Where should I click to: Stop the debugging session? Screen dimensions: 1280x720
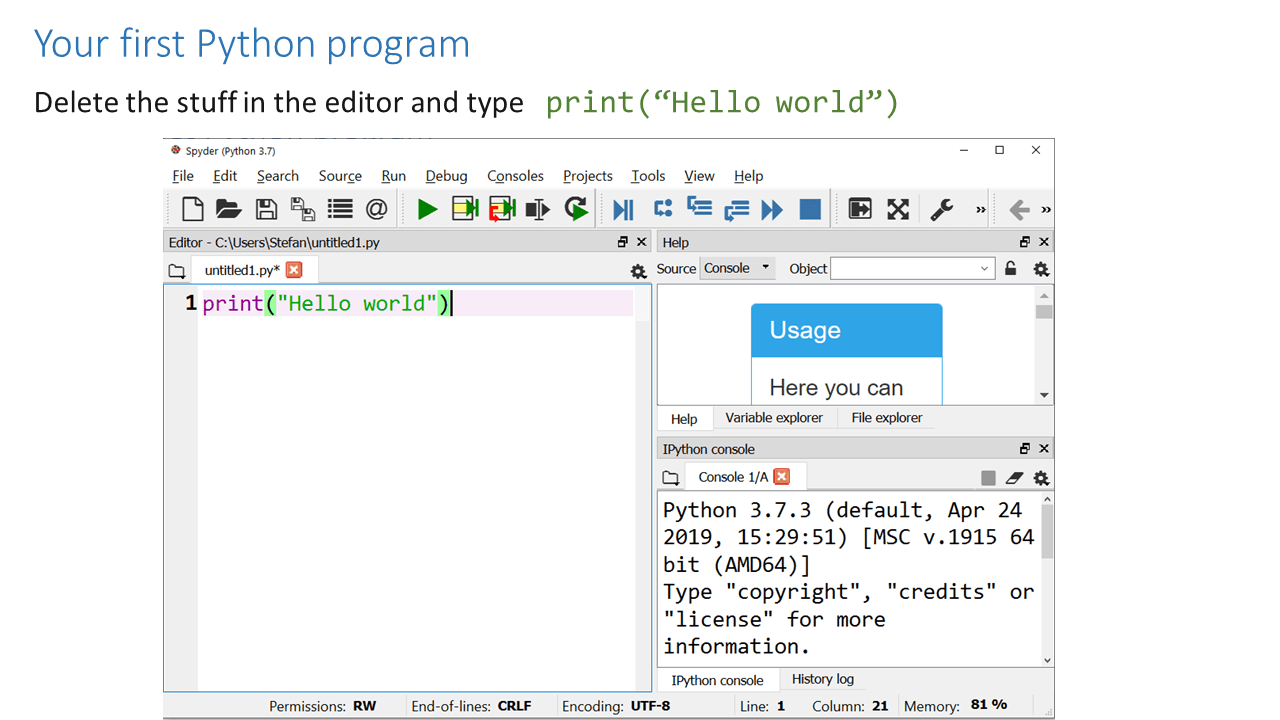[x=810, y=209]
